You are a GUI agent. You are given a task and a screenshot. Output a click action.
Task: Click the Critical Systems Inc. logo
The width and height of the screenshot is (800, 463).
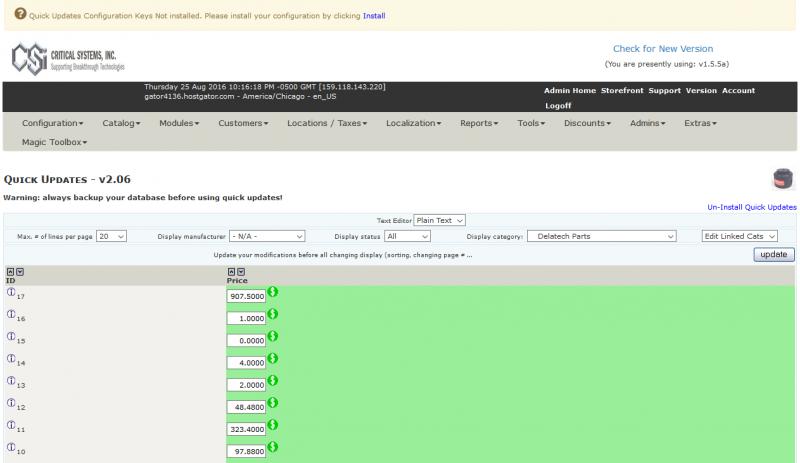(68, 59)
